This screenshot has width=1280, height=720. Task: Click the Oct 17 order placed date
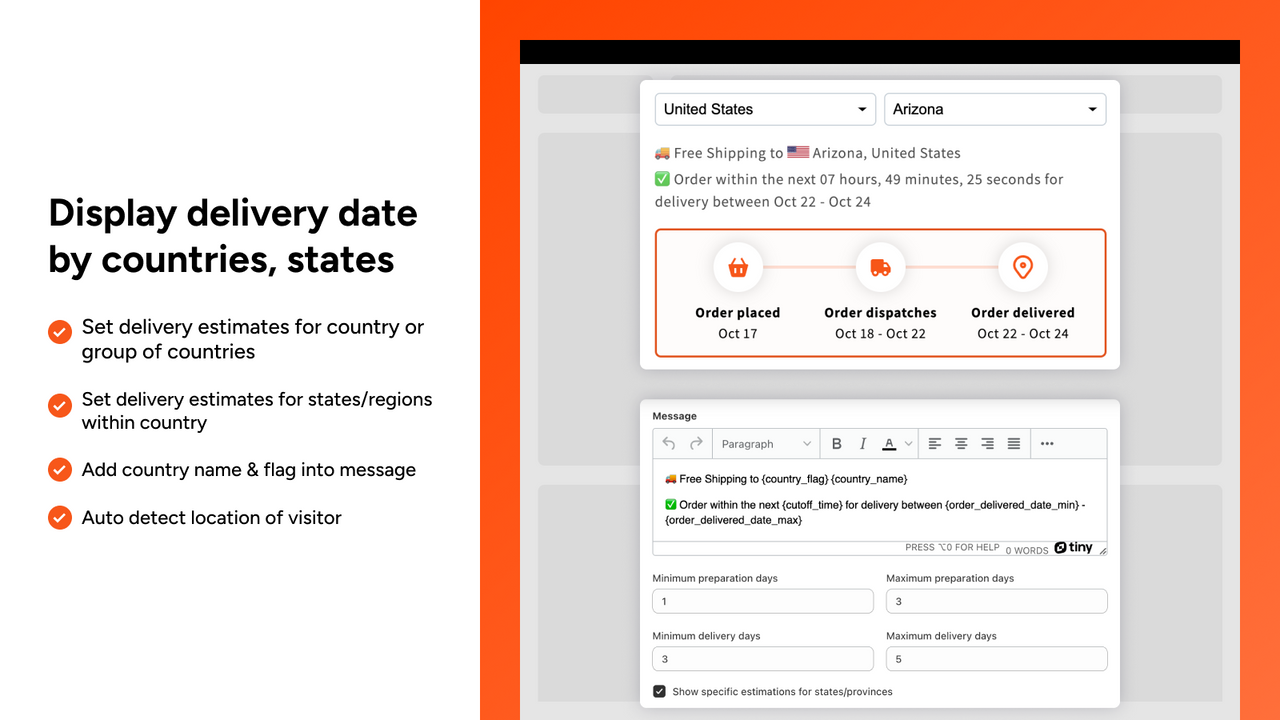(738, 333)
